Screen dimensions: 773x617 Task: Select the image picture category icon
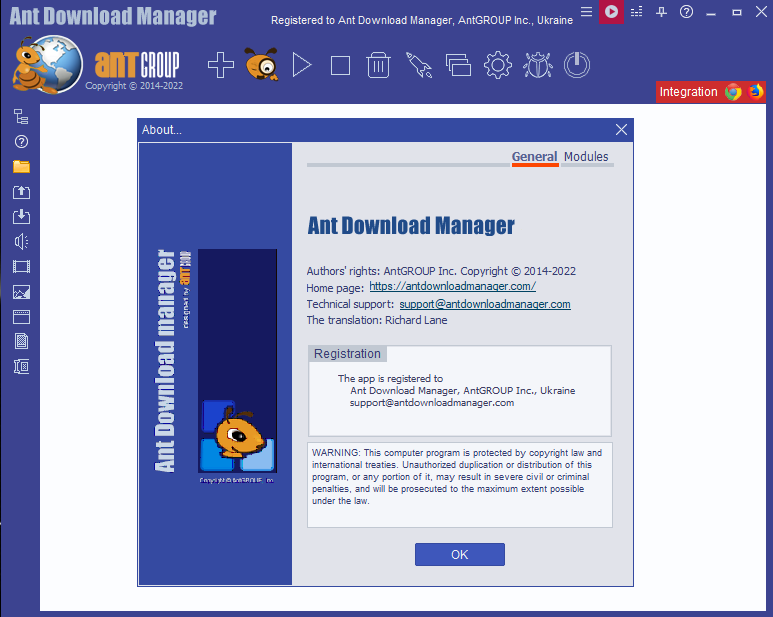21,292
